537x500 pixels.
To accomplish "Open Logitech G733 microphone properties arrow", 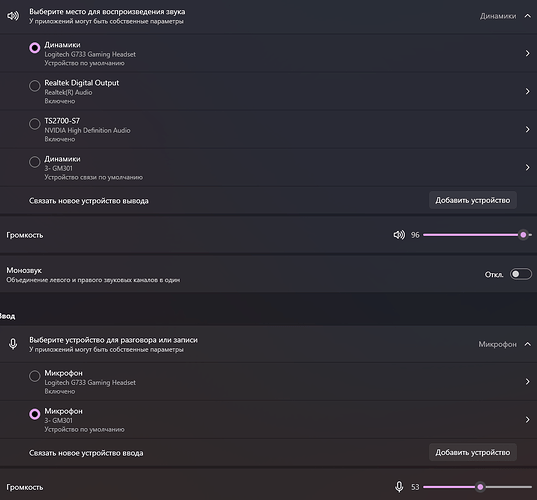I will coord(527,382).
